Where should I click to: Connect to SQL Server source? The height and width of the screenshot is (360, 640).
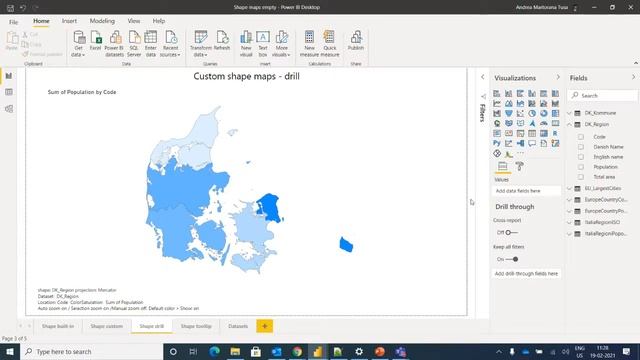[x=134, y=43]
